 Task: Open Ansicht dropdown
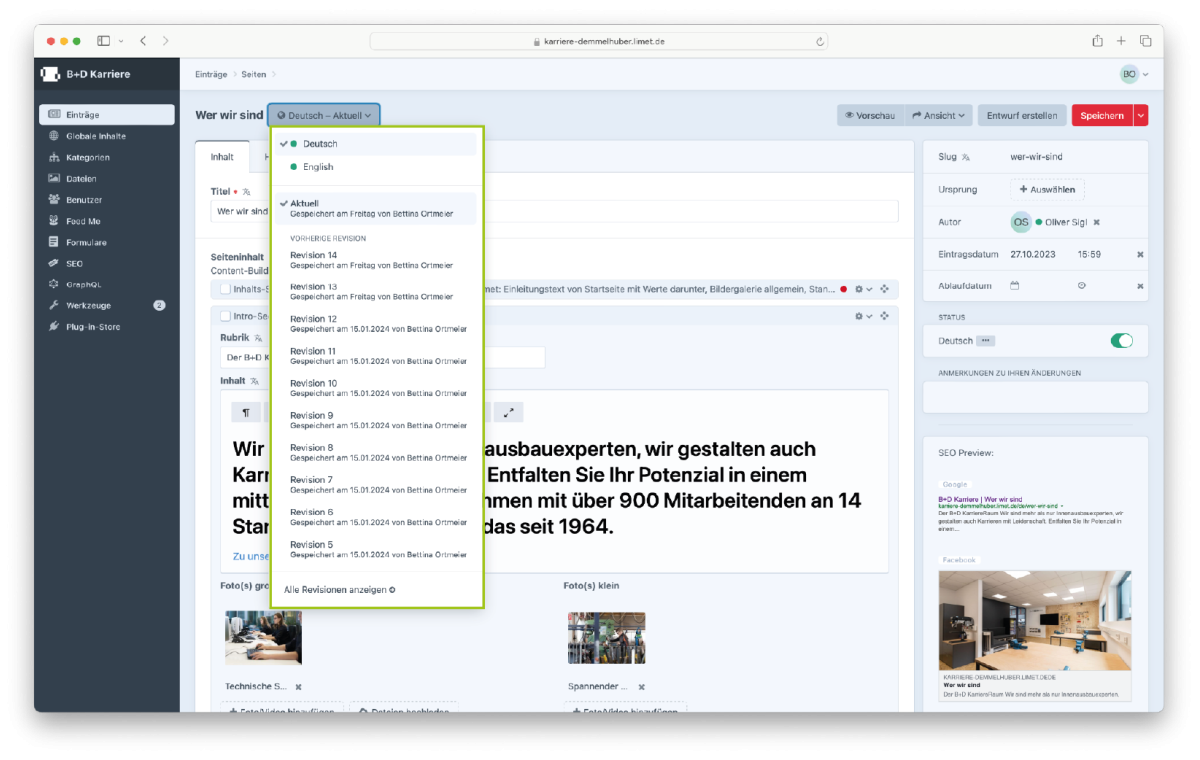(x=939, y=115)
